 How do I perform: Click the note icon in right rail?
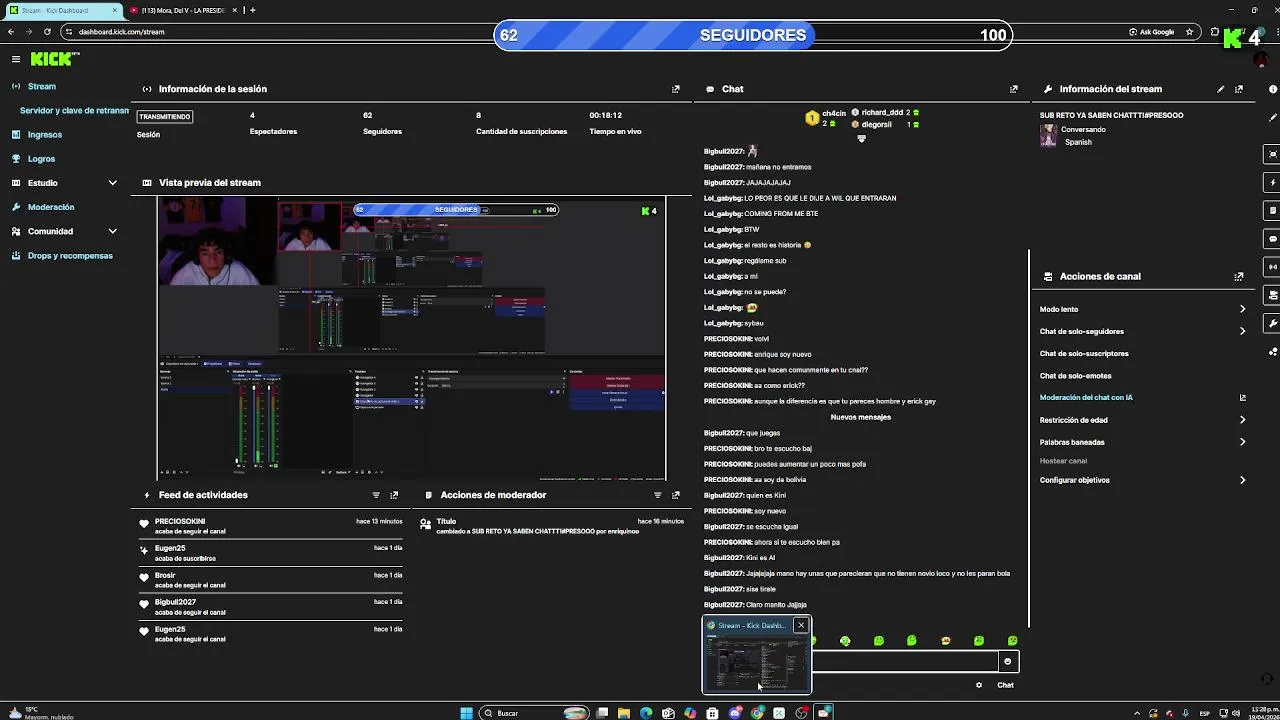1273,210
